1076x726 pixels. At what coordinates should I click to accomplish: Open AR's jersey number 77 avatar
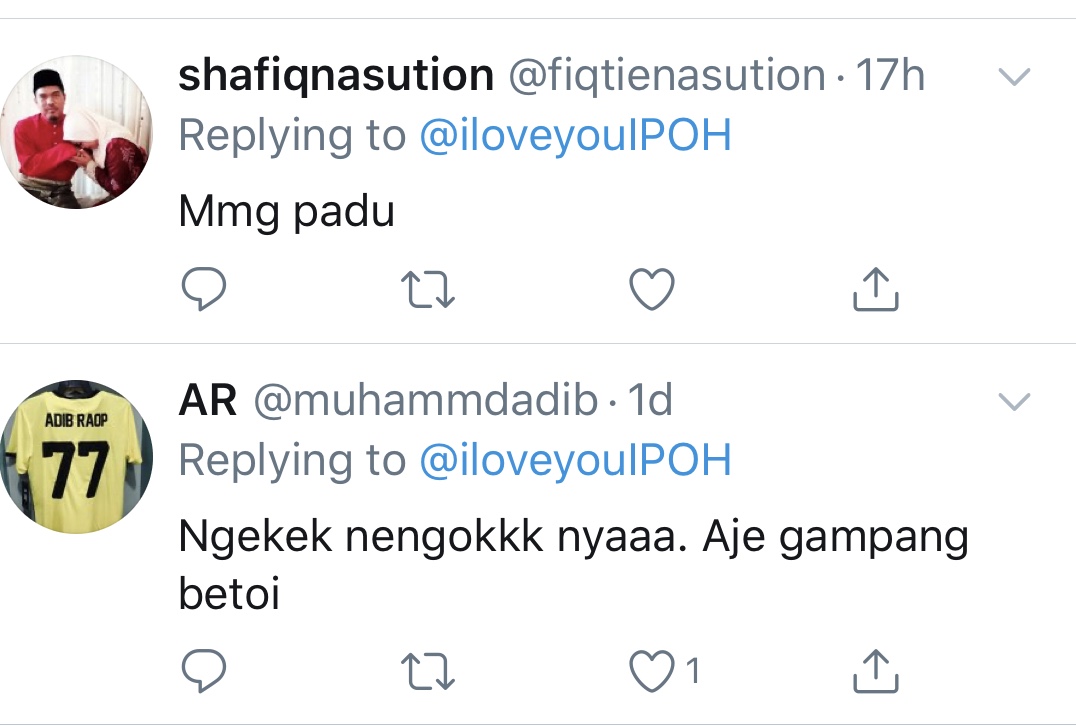pos(87,457)
